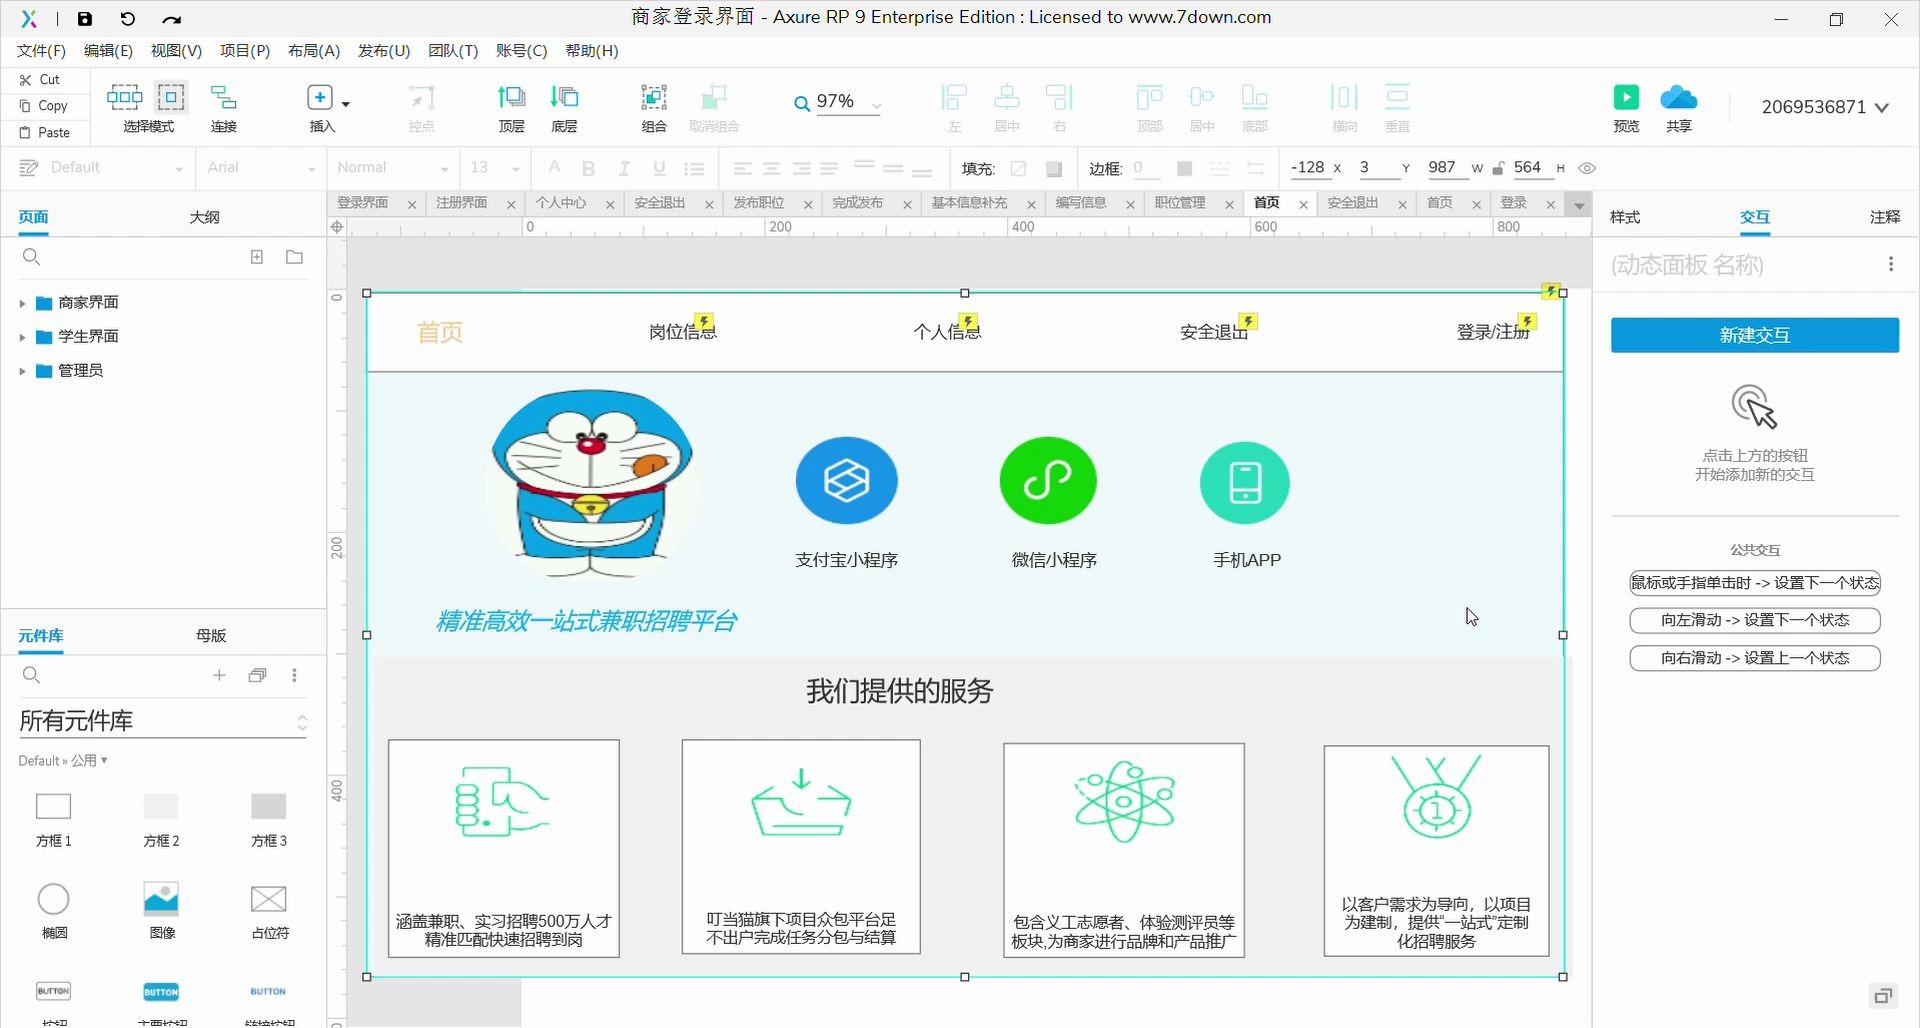The width and height of the screenshot is (1920, 1028).
Task: Click the add folder icon in pages
Action: click(294, 257)
